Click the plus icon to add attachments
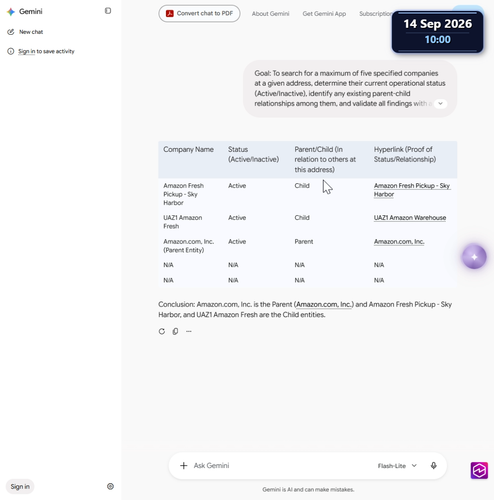This screenshot has height=500, width=494. click(x=184, y=466)
